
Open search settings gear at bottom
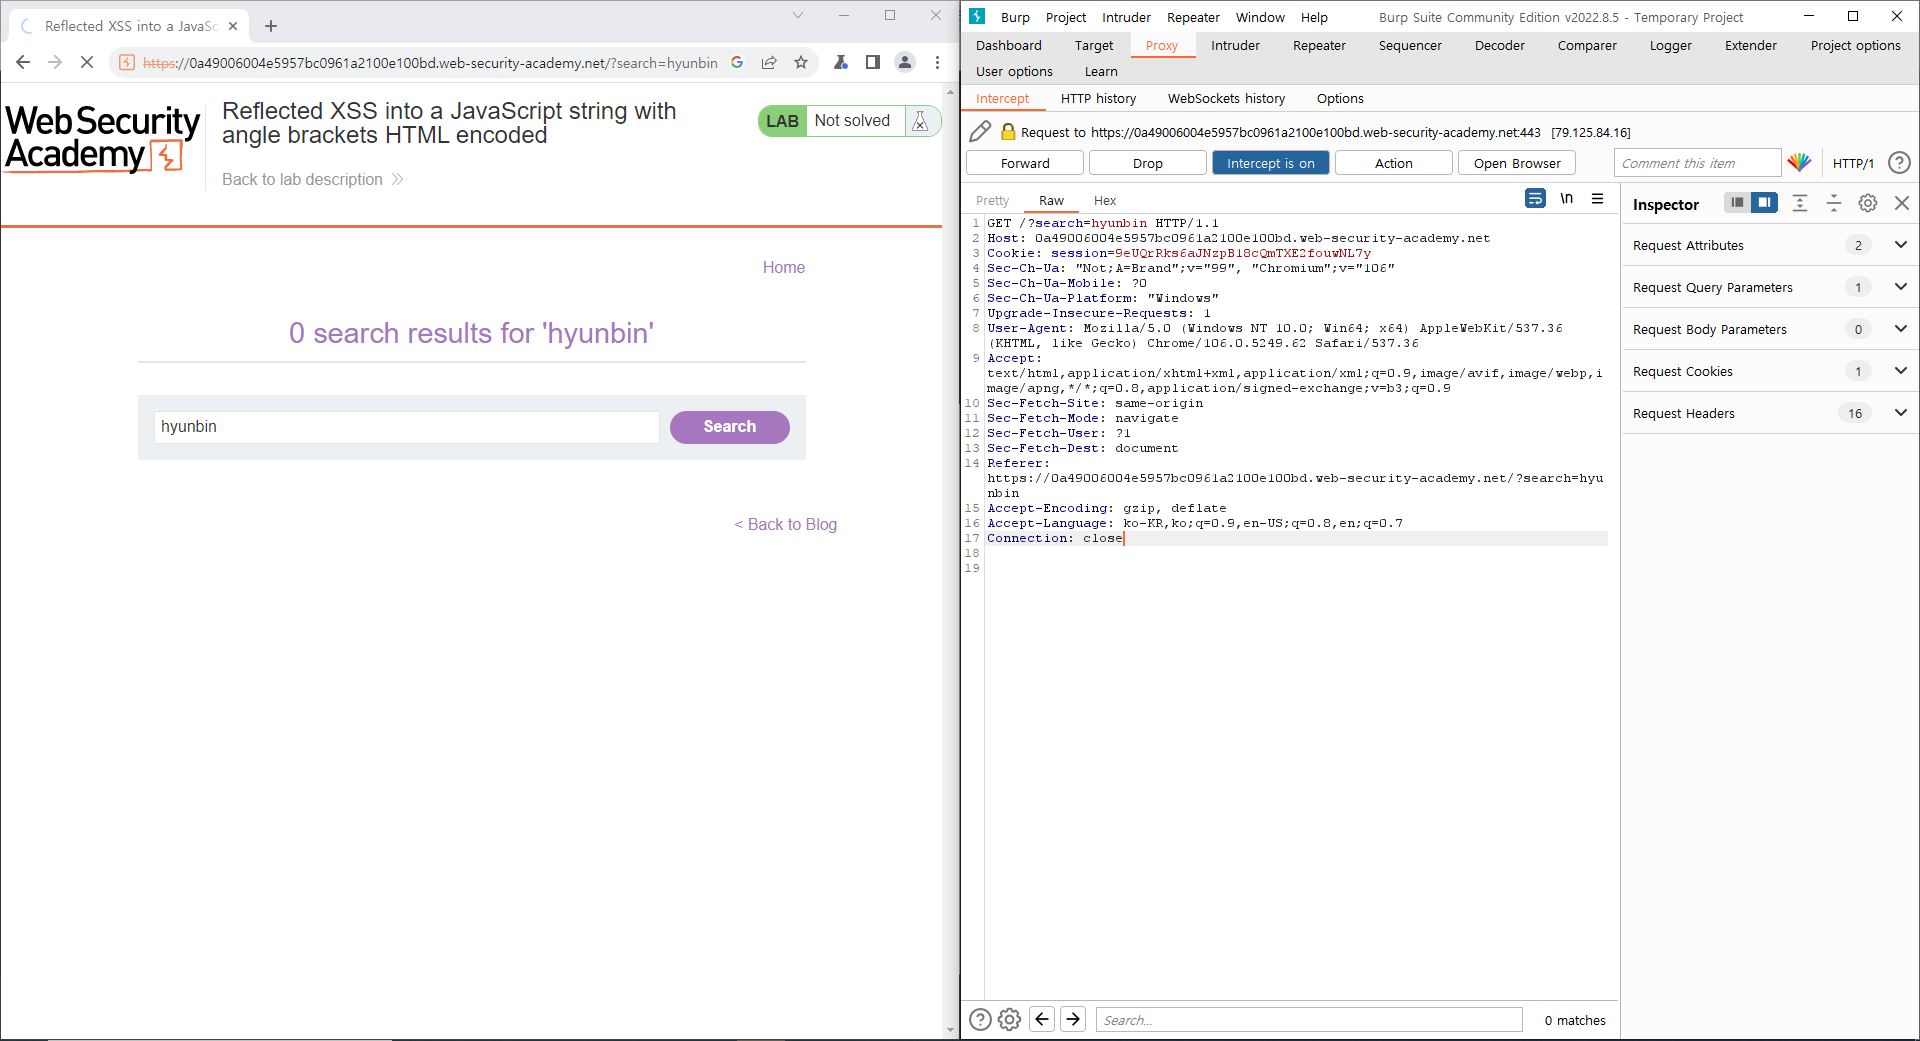[x=1010, y=1019]
